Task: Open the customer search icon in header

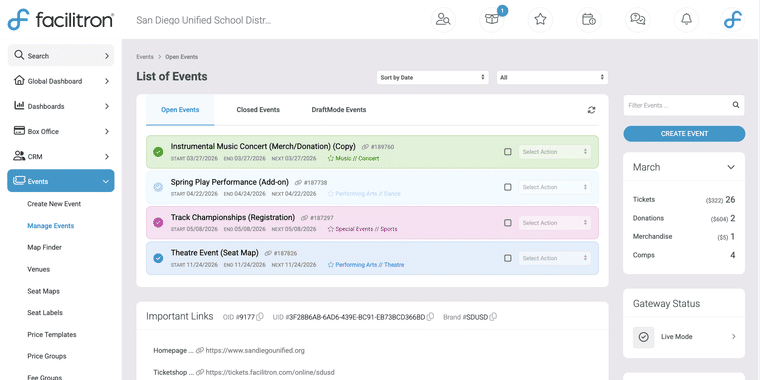Action: 443,20
